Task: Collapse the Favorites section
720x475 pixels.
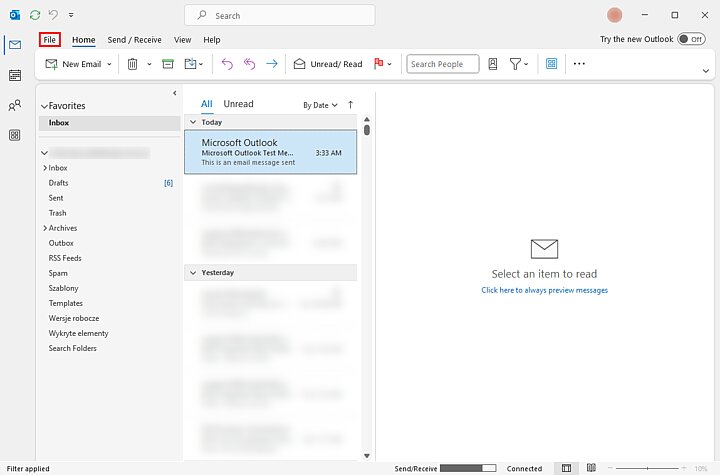Action: tap(44, 106)
